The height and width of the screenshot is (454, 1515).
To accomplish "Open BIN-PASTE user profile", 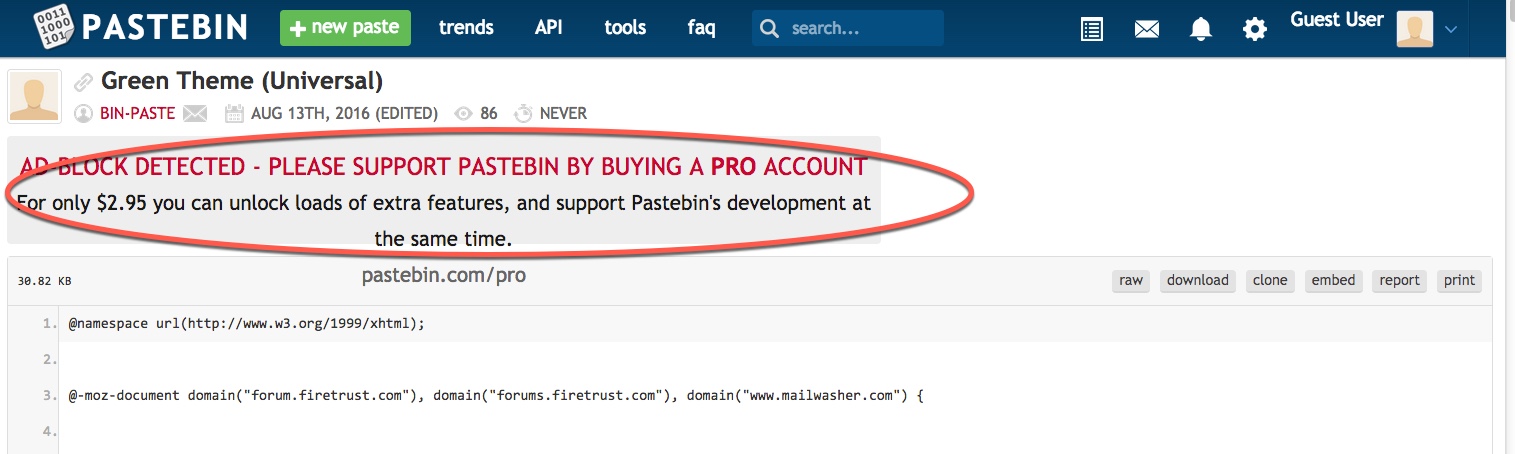I will pos(138,113).
